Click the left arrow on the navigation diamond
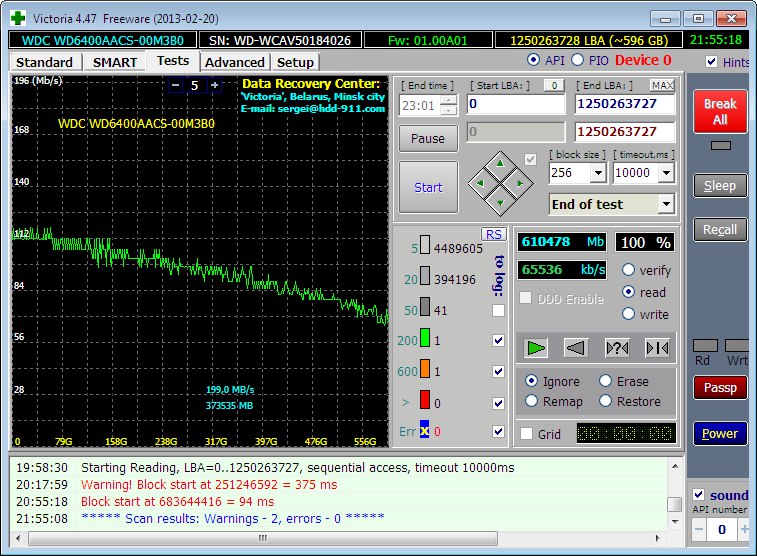 (480, 183)
